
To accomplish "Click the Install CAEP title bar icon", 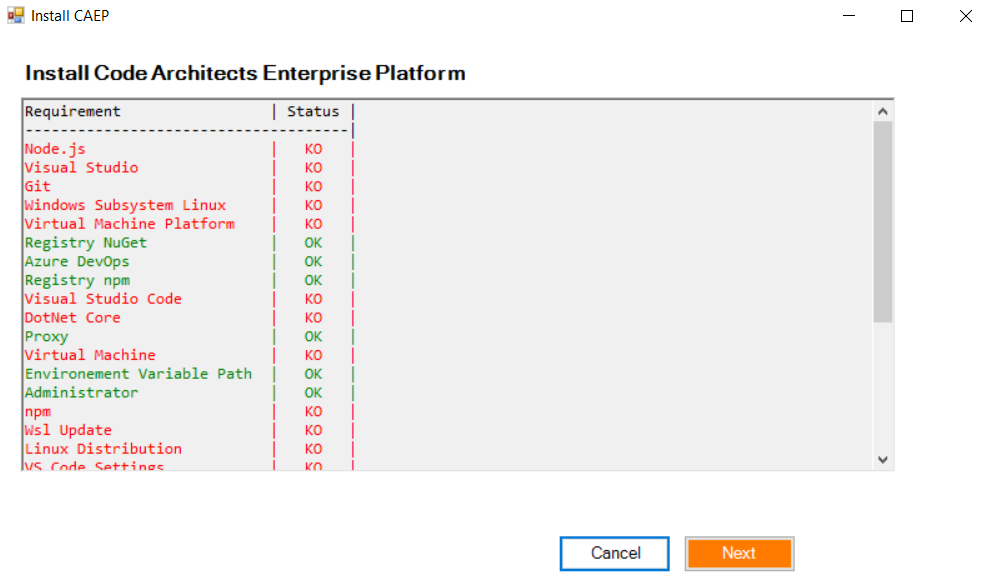I will pos(15,16).
